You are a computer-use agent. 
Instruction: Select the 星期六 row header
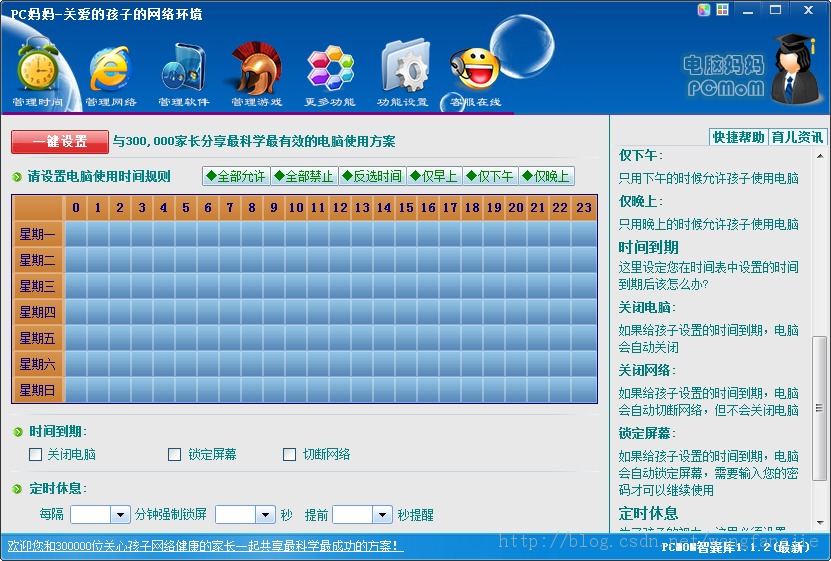[x=38, y=363]
